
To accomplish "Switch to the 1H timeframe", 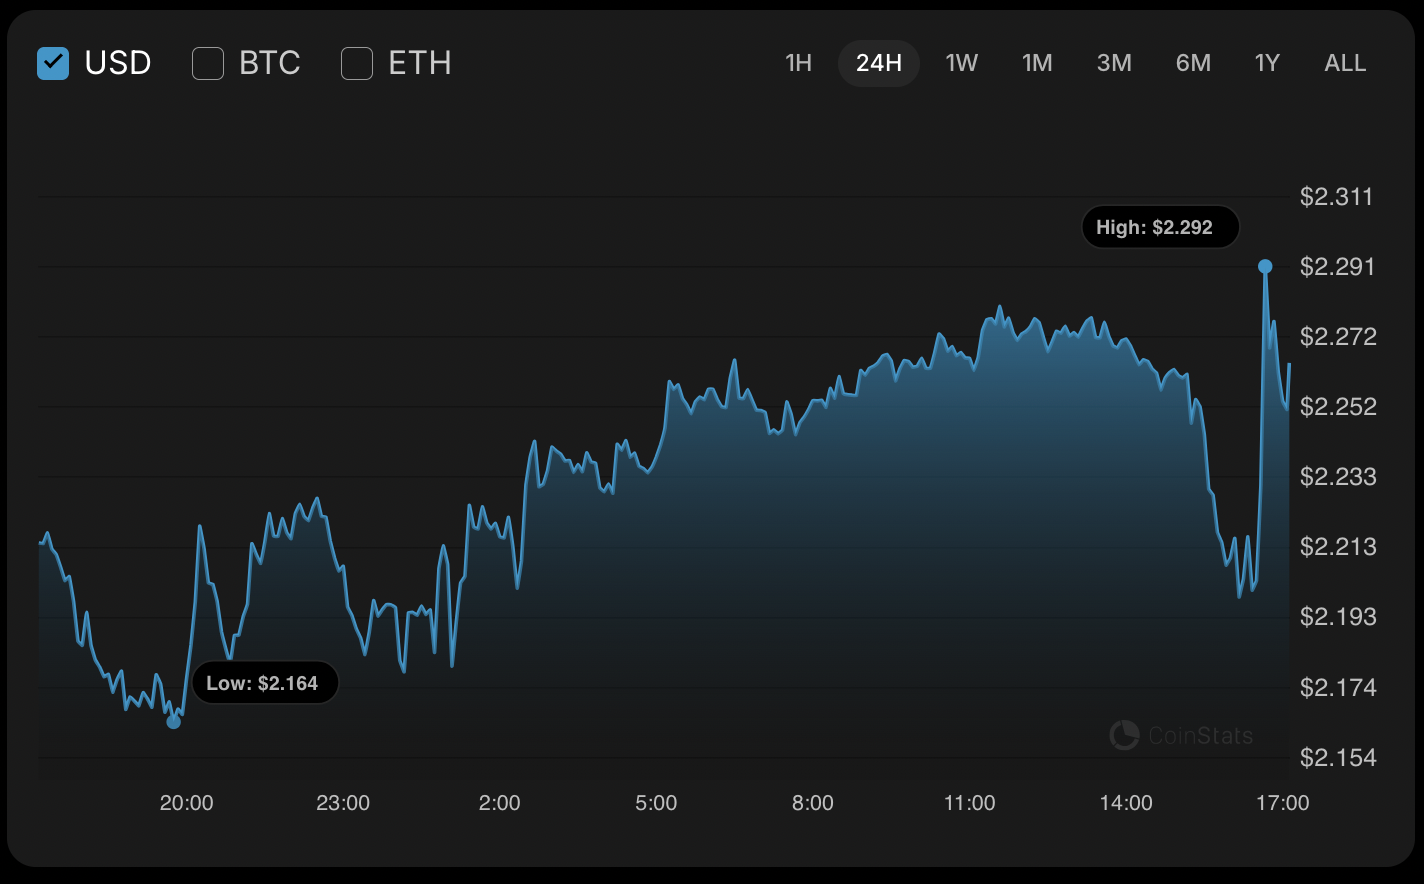I will coord(797,62).
